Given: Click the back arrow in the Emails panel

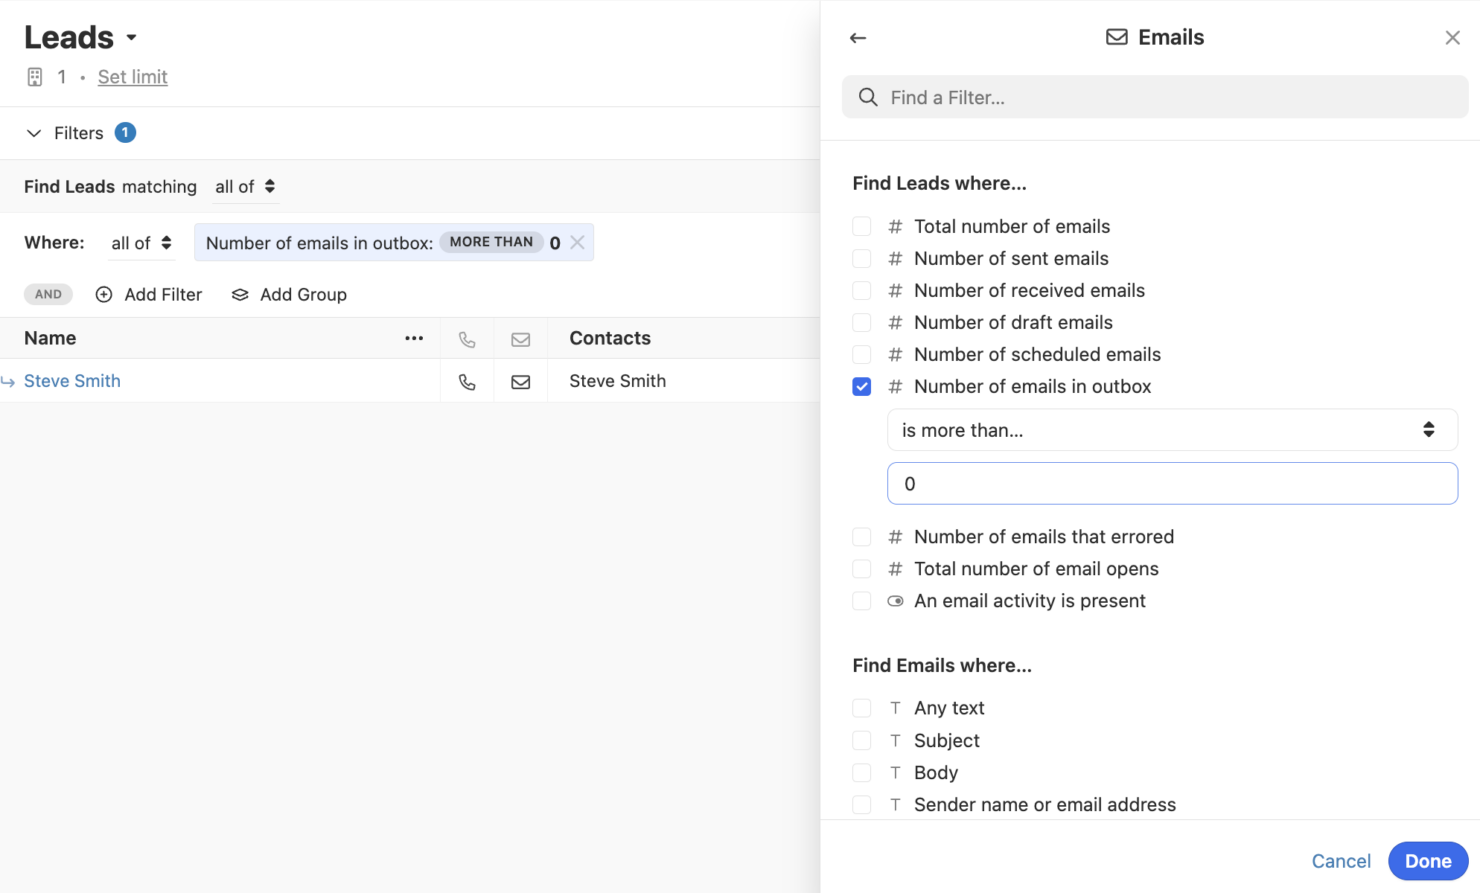Looking at the screenshot, I should (x=857, y=37).
